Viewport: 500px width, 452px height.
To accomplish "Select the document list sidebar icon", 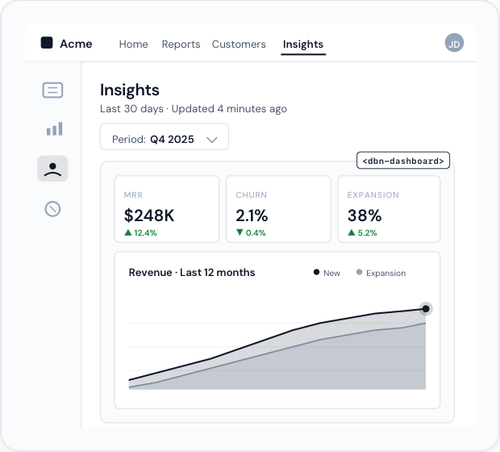I will [53, 90].
